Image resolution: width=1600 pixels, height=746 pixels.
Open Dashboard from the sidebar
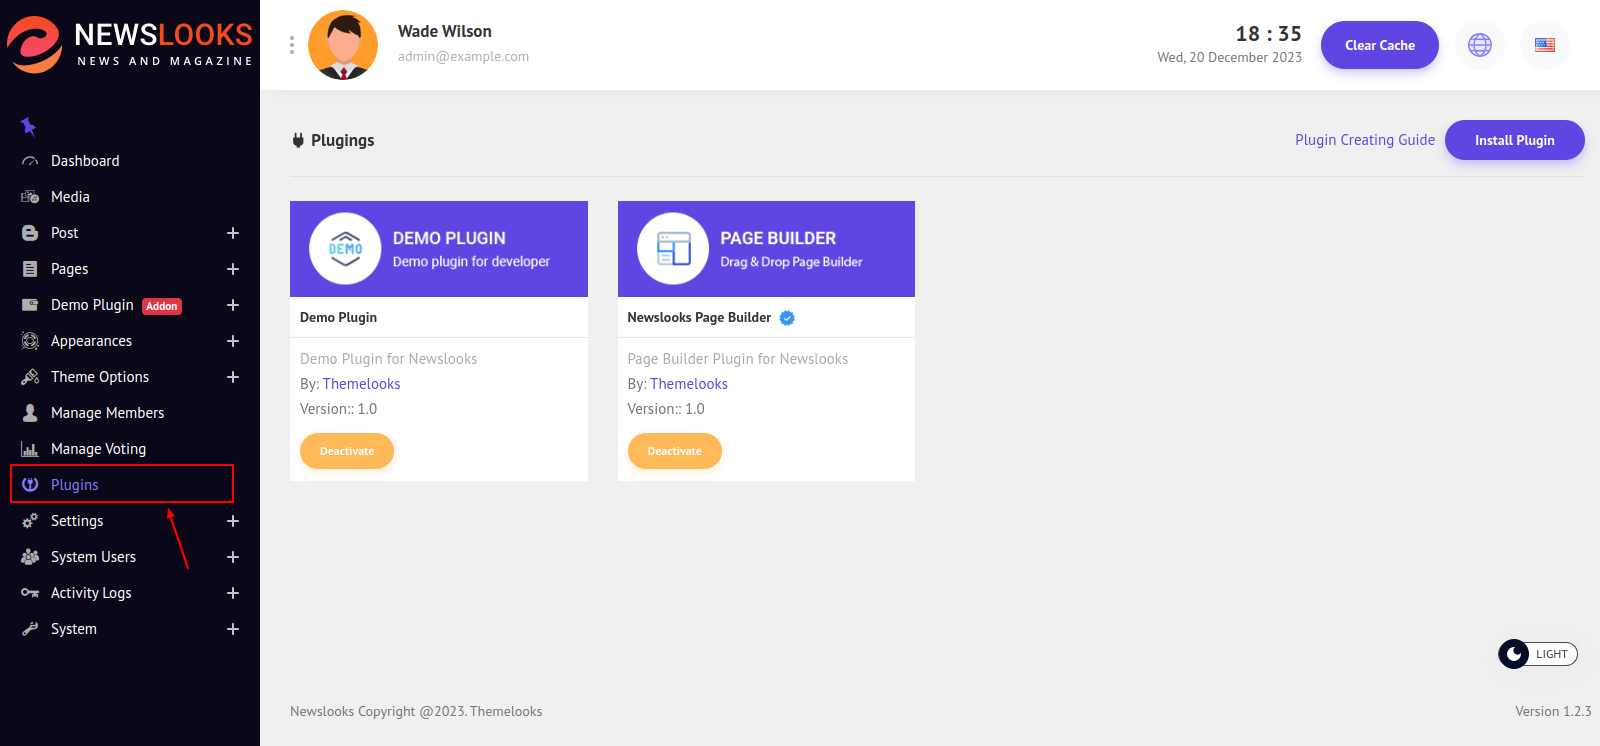(x=85, y=161)
